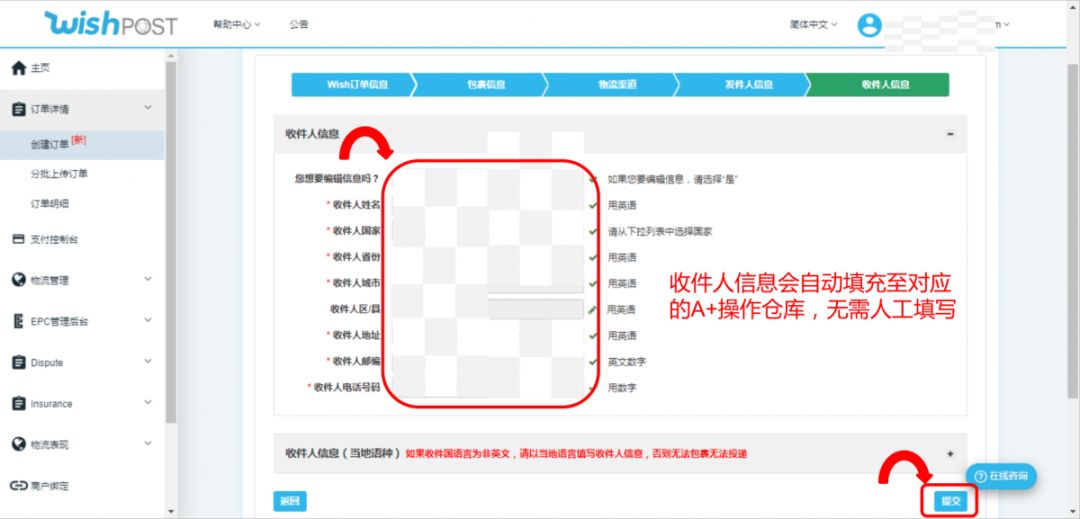Expand the 物流表现 section chevron
The height and width of the screenshot is (519, 1080).
pyautogui.click(x=147, y=443)
